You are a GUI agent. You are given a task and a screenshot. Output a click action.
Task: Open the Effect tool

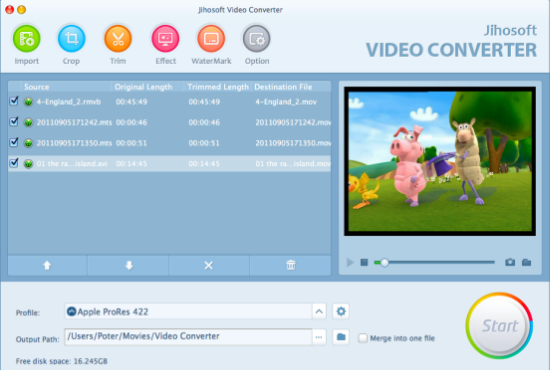[165, 39]
